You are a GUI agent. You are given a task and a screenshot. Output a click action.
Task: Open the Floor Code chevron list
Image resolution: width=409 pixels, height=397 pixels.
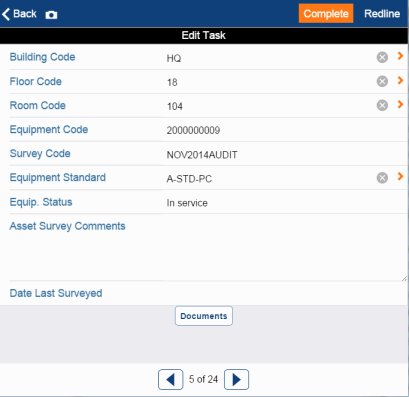click(x=400, y=80)
